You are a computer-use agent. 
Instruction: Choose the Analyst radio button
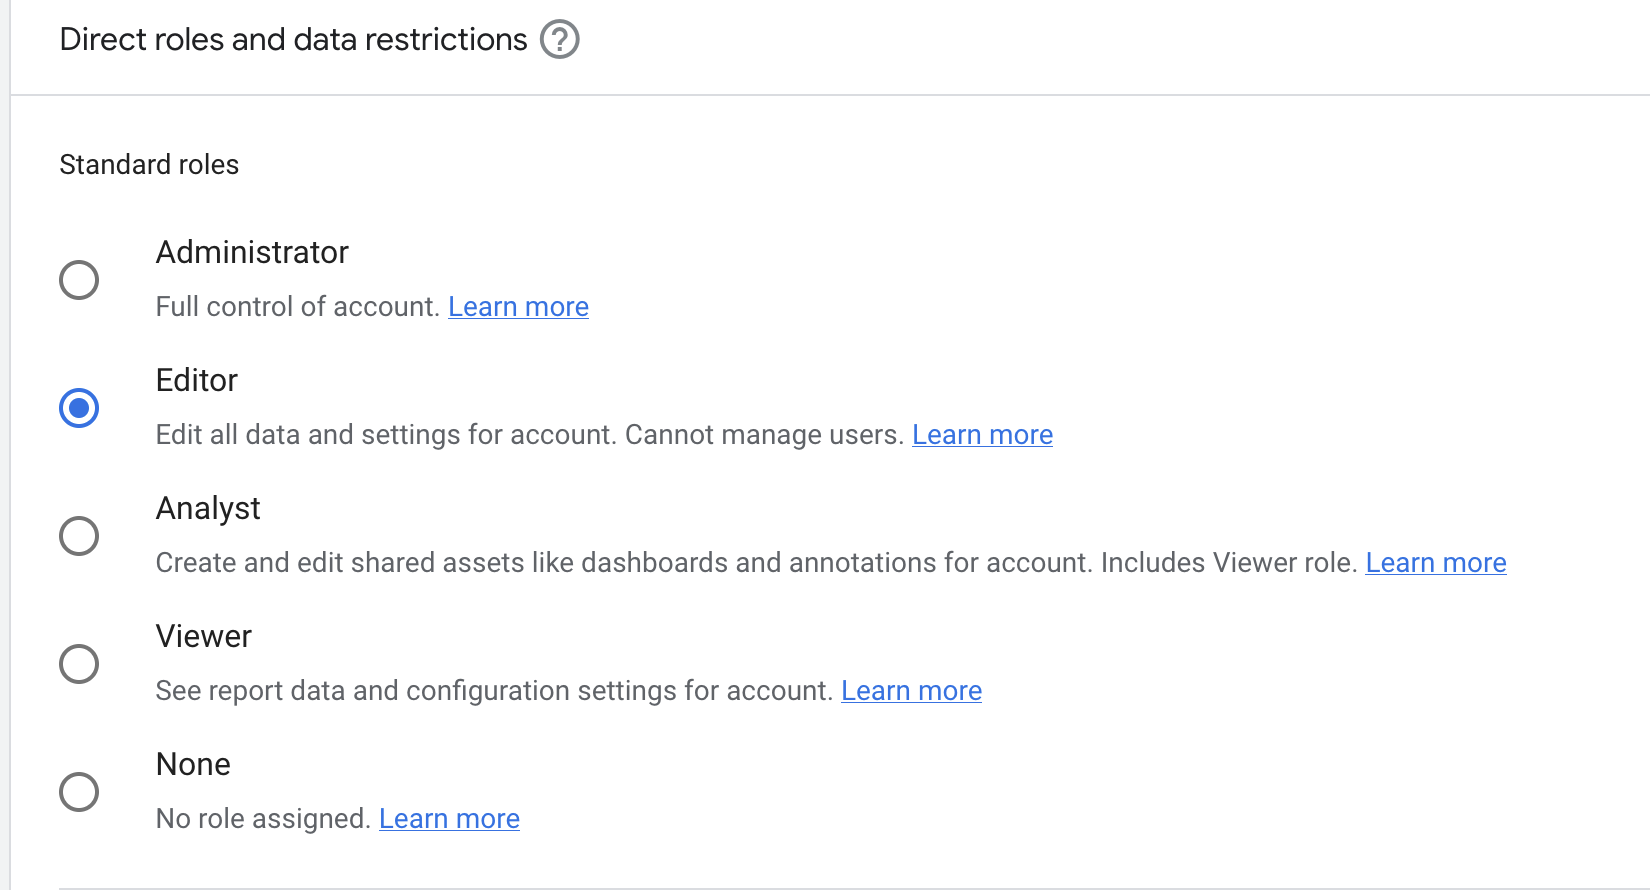coord(79,536)
